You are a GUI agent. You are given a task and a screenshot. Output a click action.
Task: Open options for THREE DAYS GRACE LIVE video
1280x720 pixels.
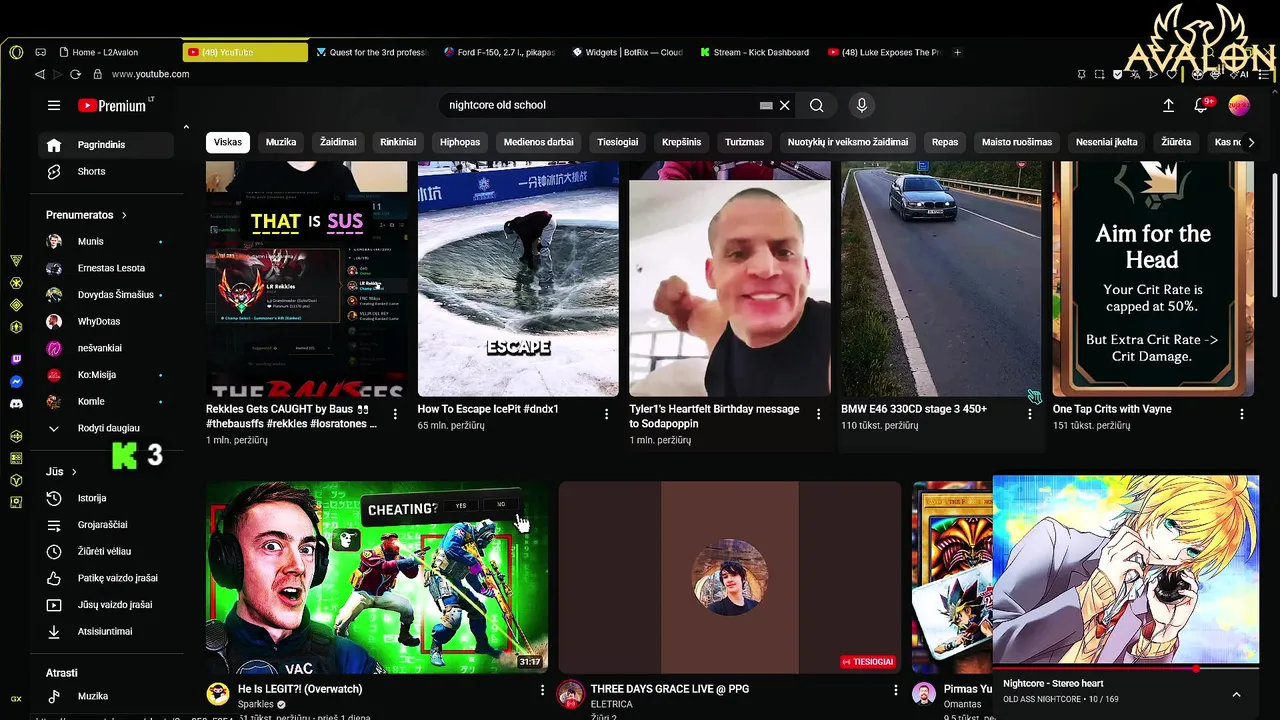[x=895, y=690]
